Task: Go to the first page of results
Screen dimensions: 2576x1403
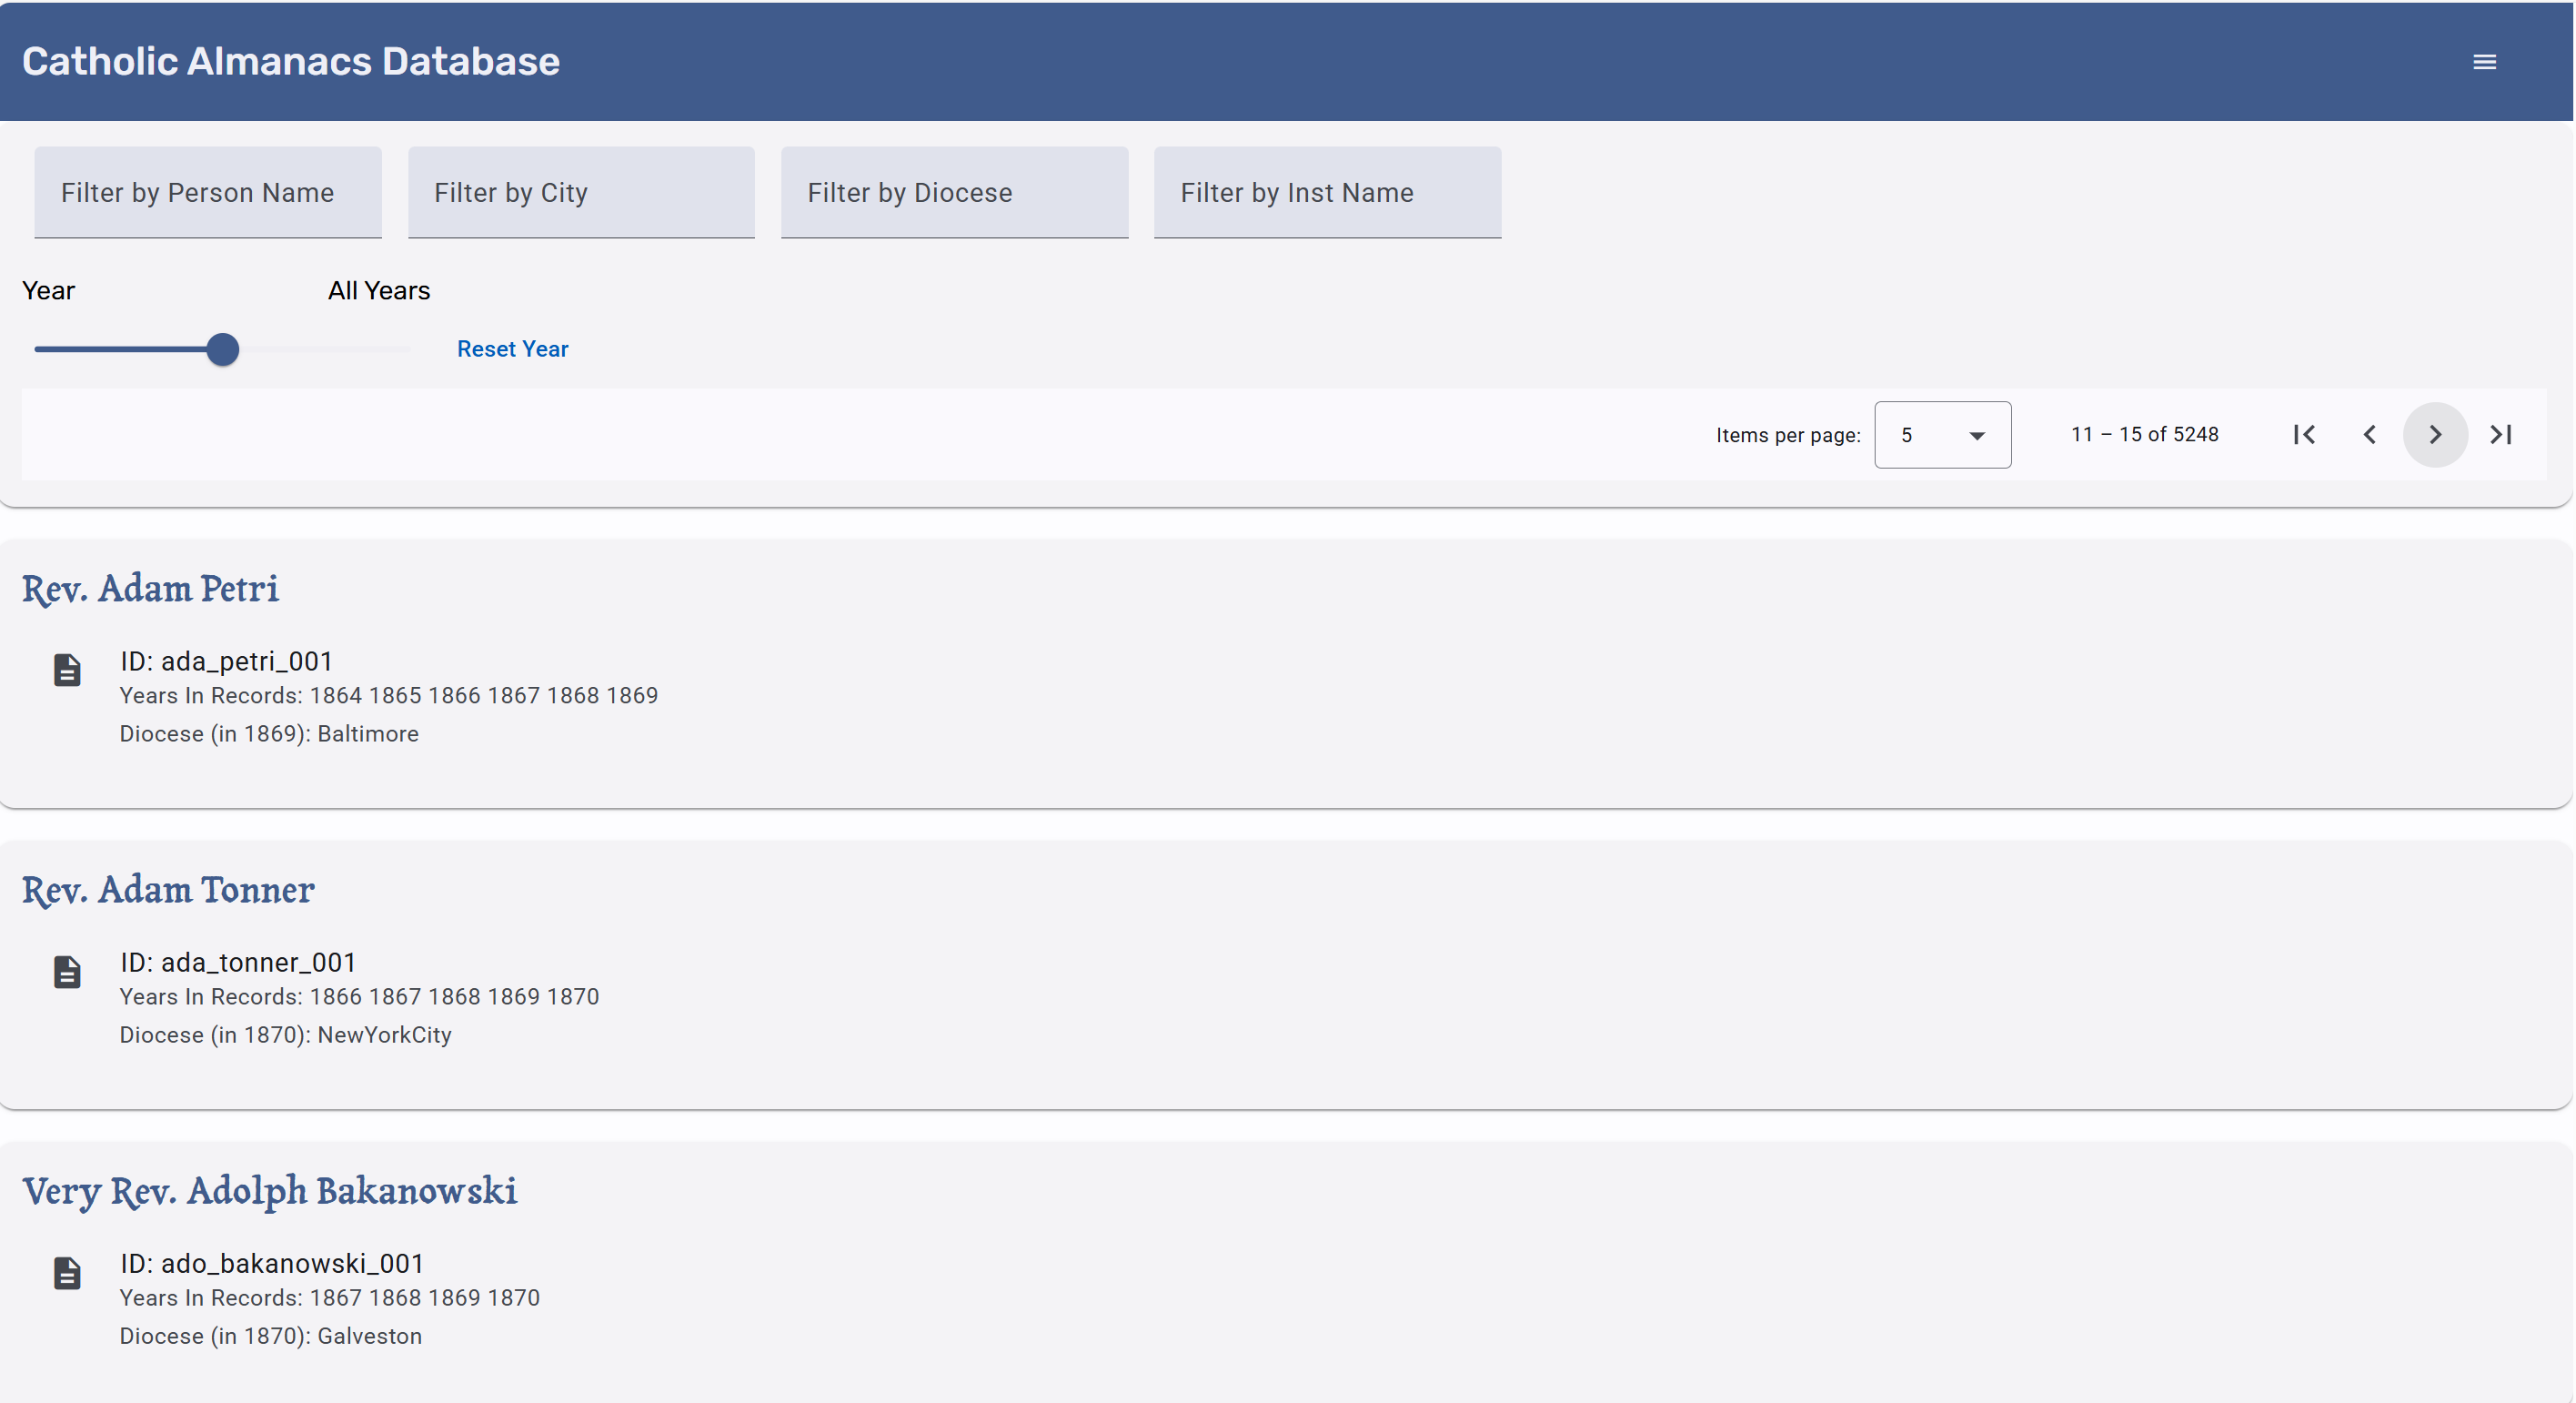Action: 2304,434
